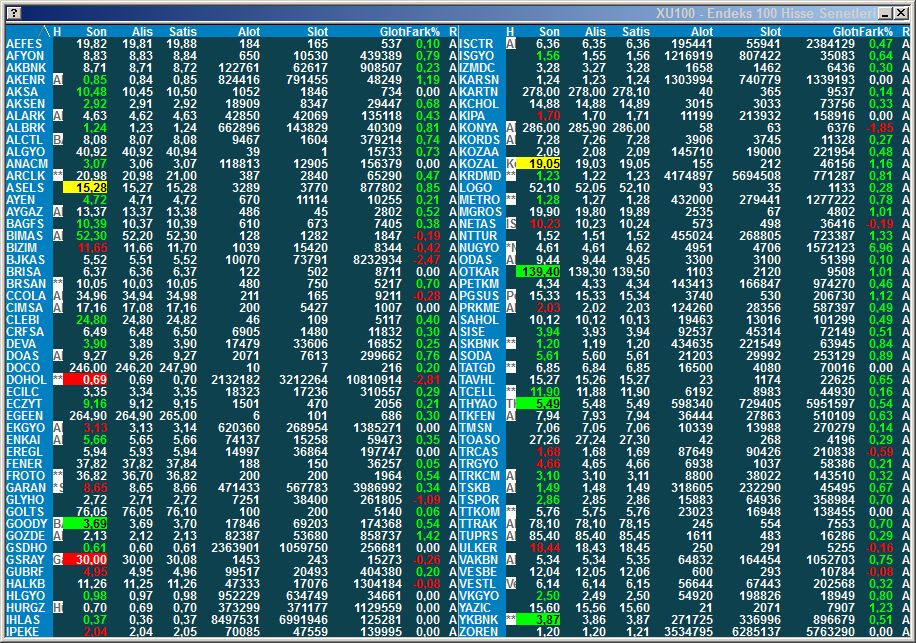916x643 pixels.
Task: Pick the GSRAY ticker
Action: (26, 559)
